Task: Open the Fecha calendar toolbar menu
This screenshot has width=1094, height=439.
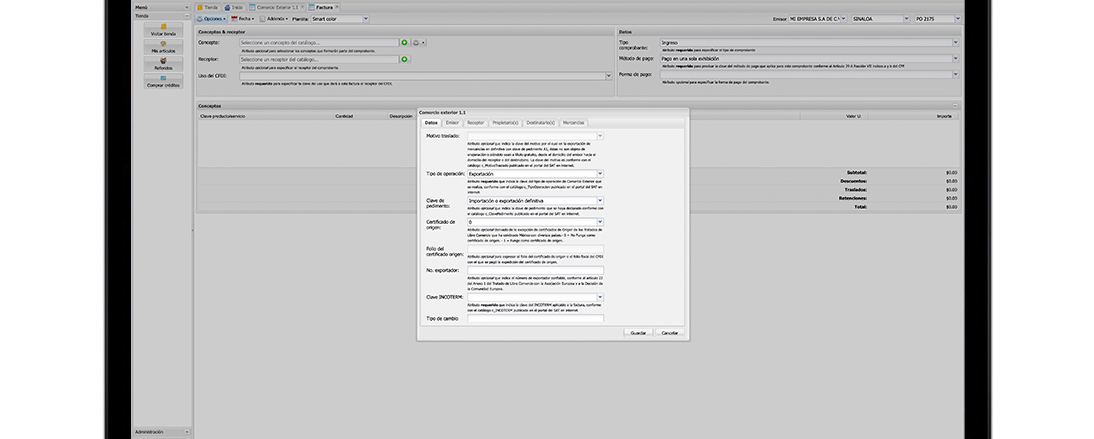Action: tap(242, 18)
